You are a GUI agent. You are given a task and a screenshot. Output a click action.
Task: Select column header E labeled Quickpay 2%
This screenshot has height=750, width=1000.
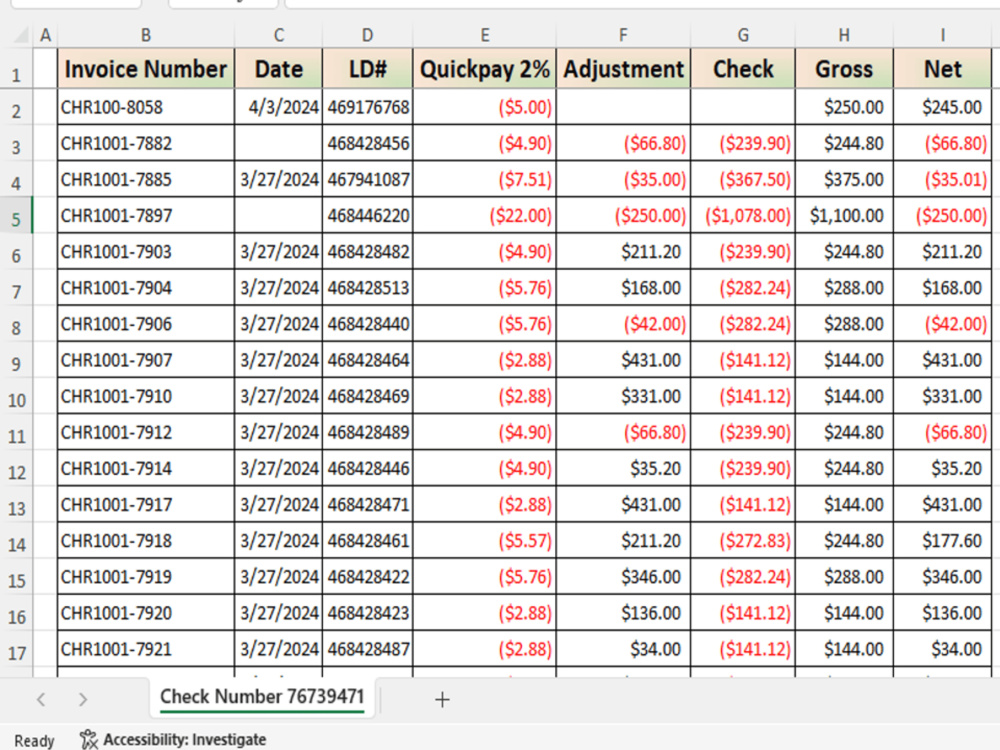pyautogui.click(x=484, y=33)
